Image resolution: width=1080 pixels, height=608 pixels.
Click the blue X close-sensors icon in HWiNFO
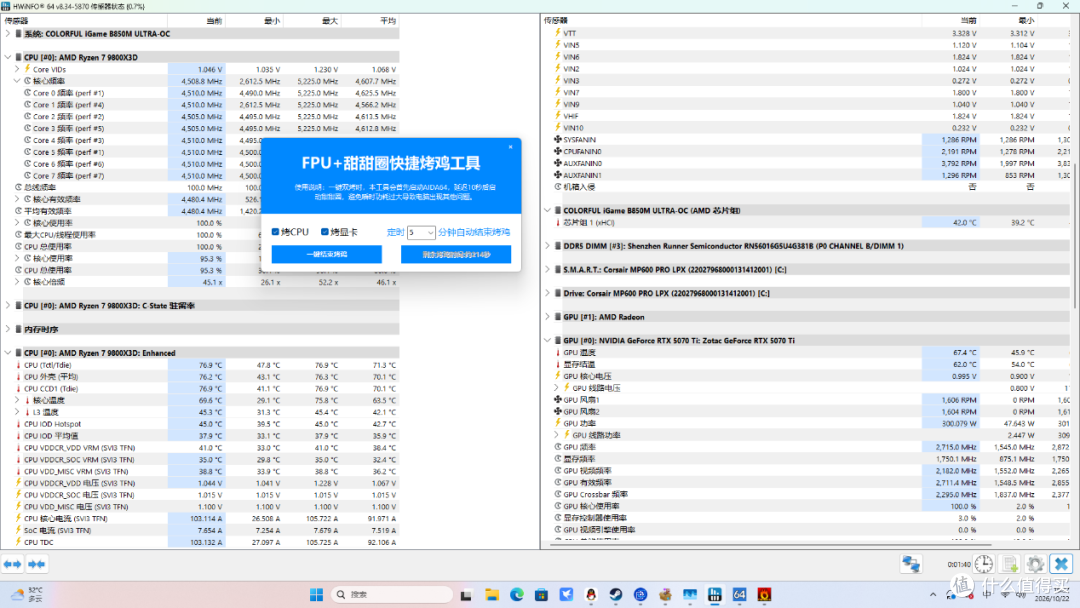[x=1061, y=564]
